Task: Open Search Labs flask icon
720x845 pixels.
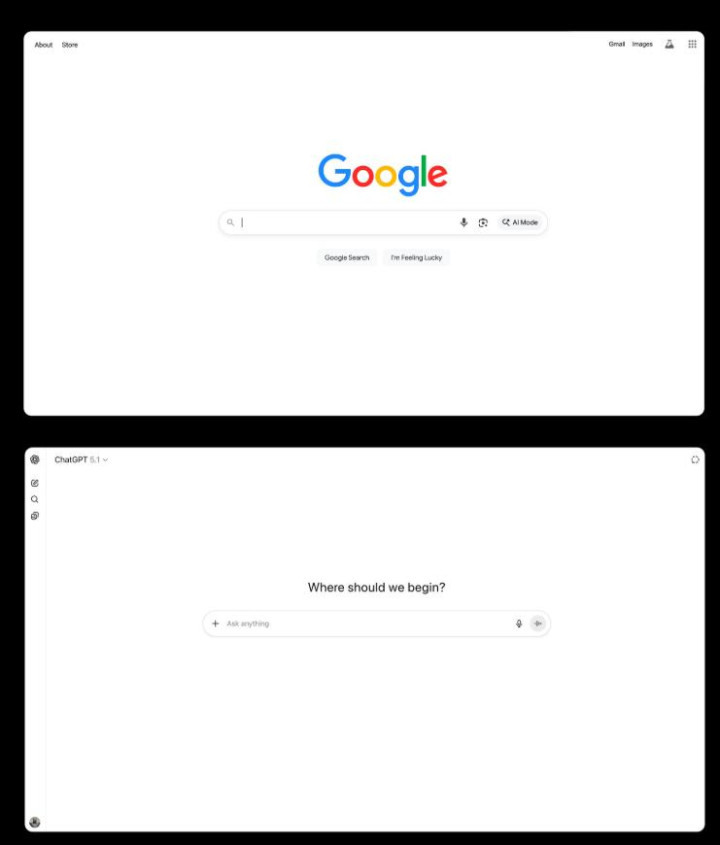Action: pyautogui.click(x=669, y=44)
